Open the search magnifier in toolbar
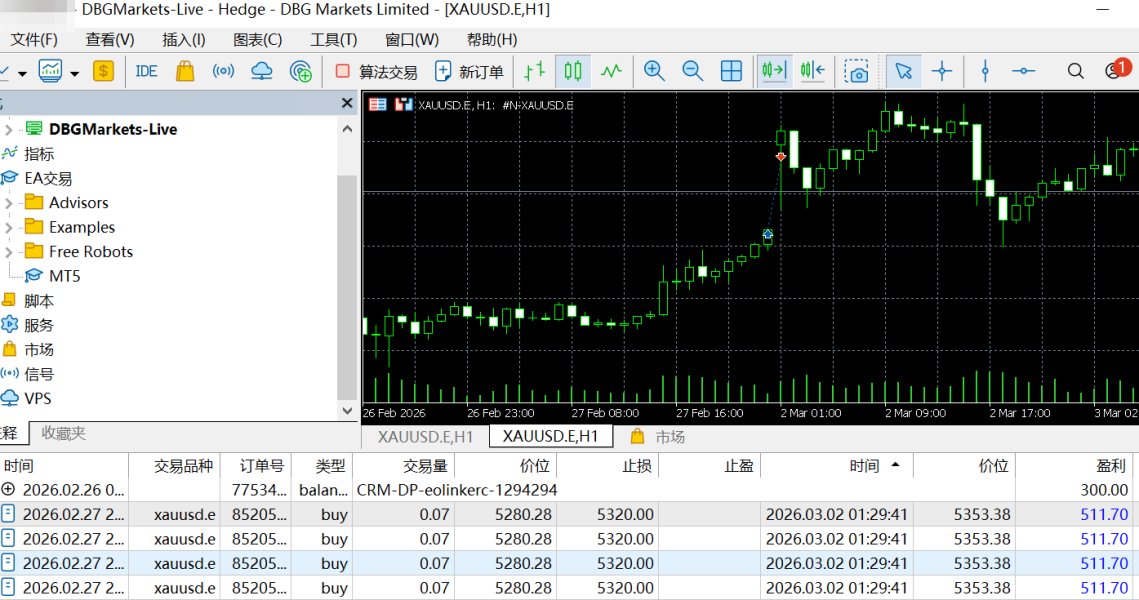 tap(1075, 71)
